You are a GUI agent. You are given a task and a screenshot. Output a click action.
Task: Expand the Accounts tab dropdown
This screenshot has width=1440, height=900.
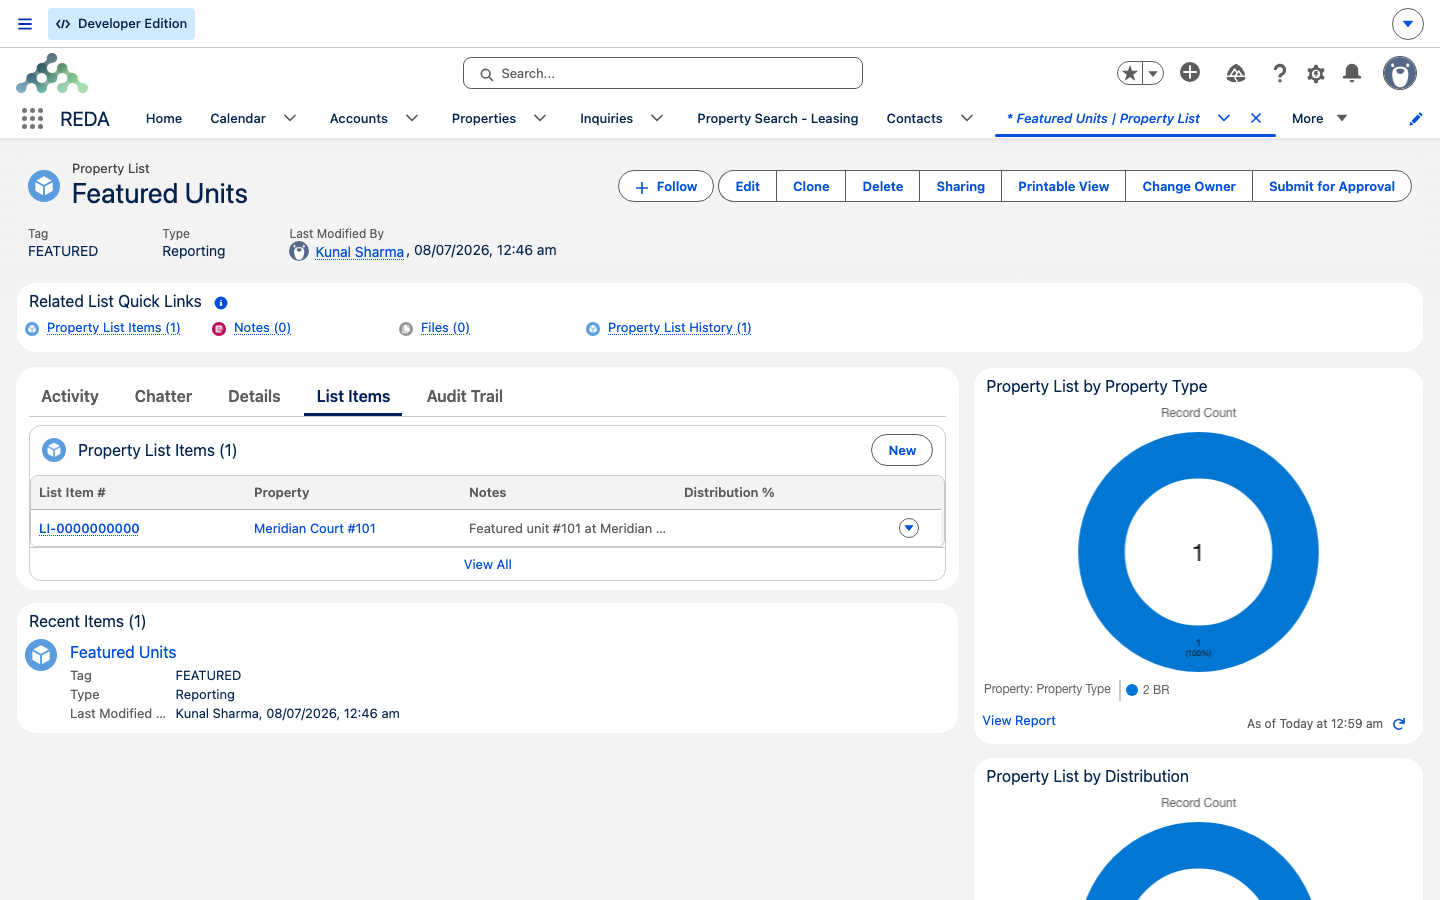[412, 118]
